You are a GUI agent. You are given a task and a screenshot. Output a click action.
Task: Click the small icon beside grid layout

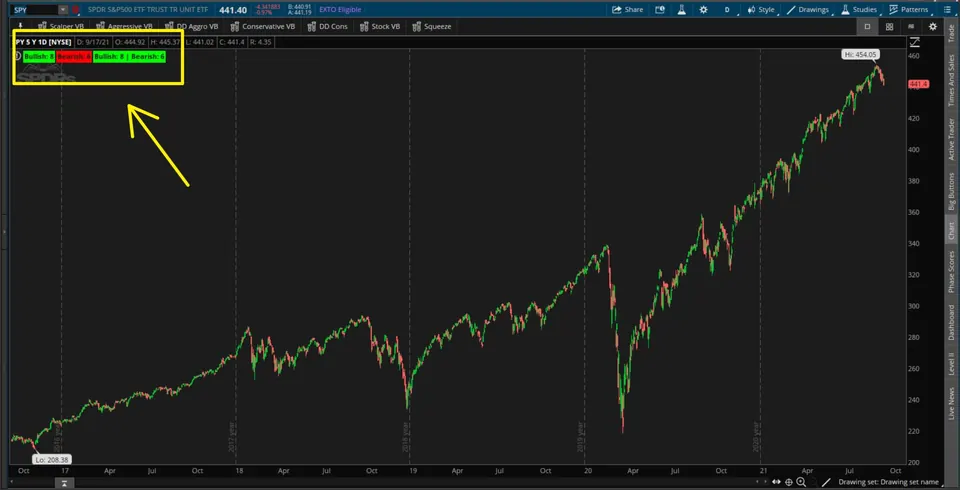coord(911,26)
